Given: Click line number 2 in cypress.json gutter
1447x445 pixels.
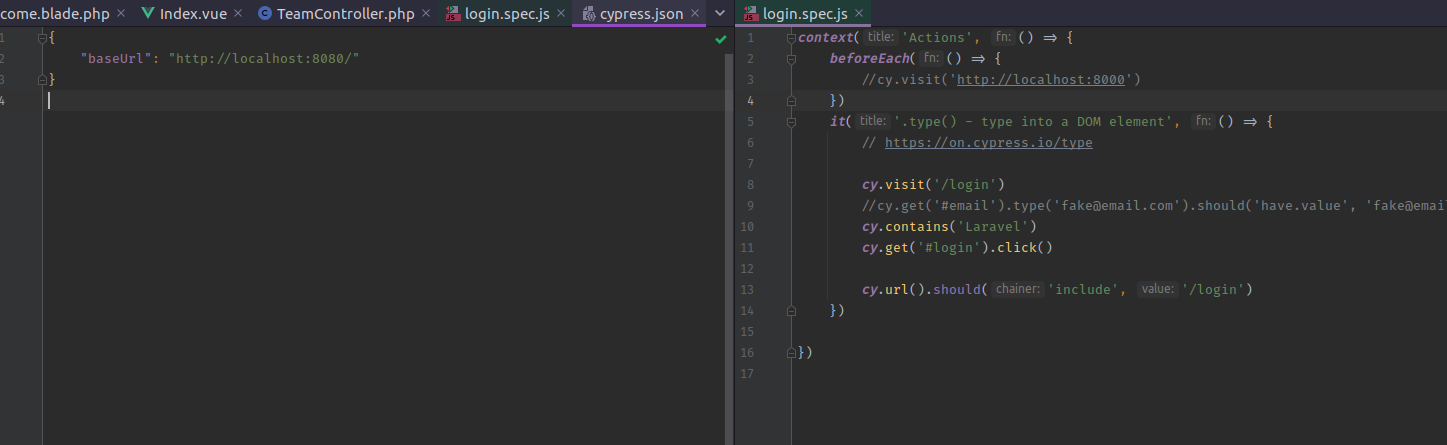Looking at the screenshot, I should 3,59.
